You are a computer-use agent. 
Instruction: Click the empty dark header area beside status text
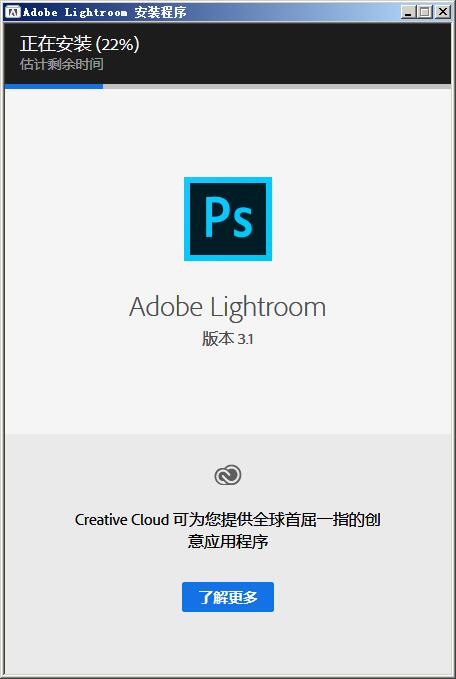click(x=294, y=53)
